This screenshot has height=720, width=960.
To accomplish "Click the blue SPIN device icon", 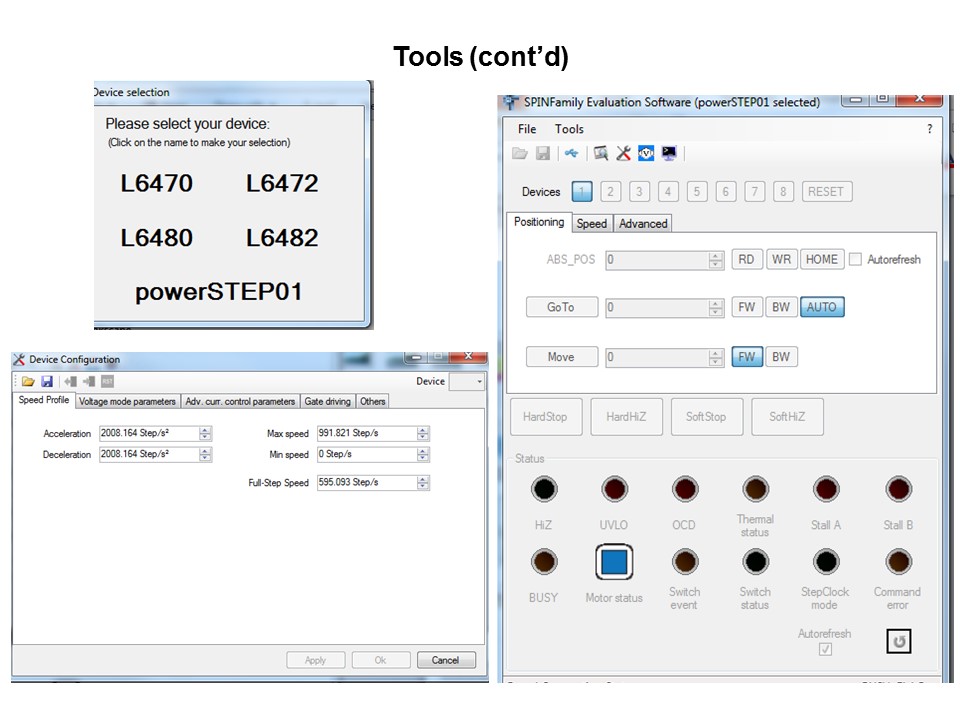I will (648, 152).
